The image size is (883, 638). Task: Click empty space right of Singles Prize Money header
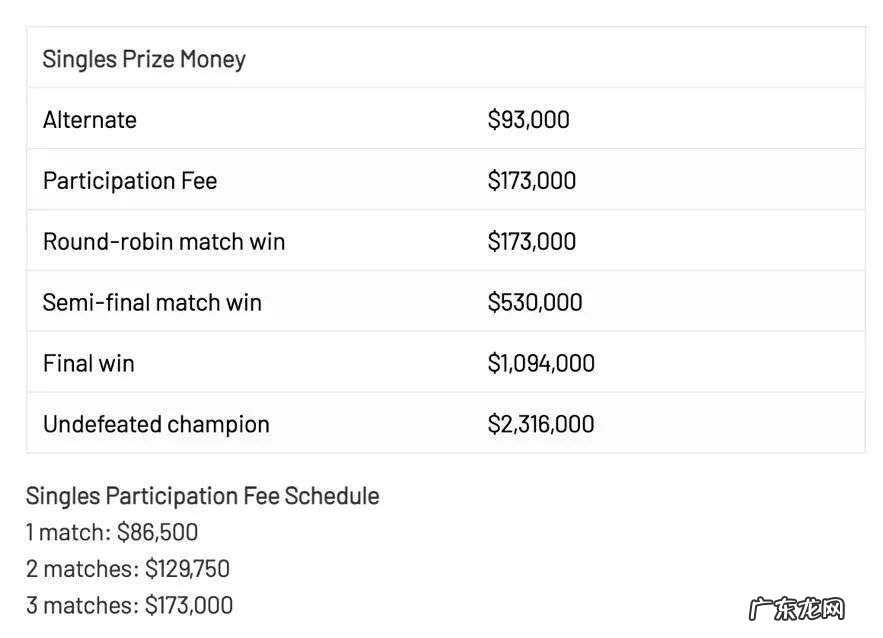pos(600,59)
